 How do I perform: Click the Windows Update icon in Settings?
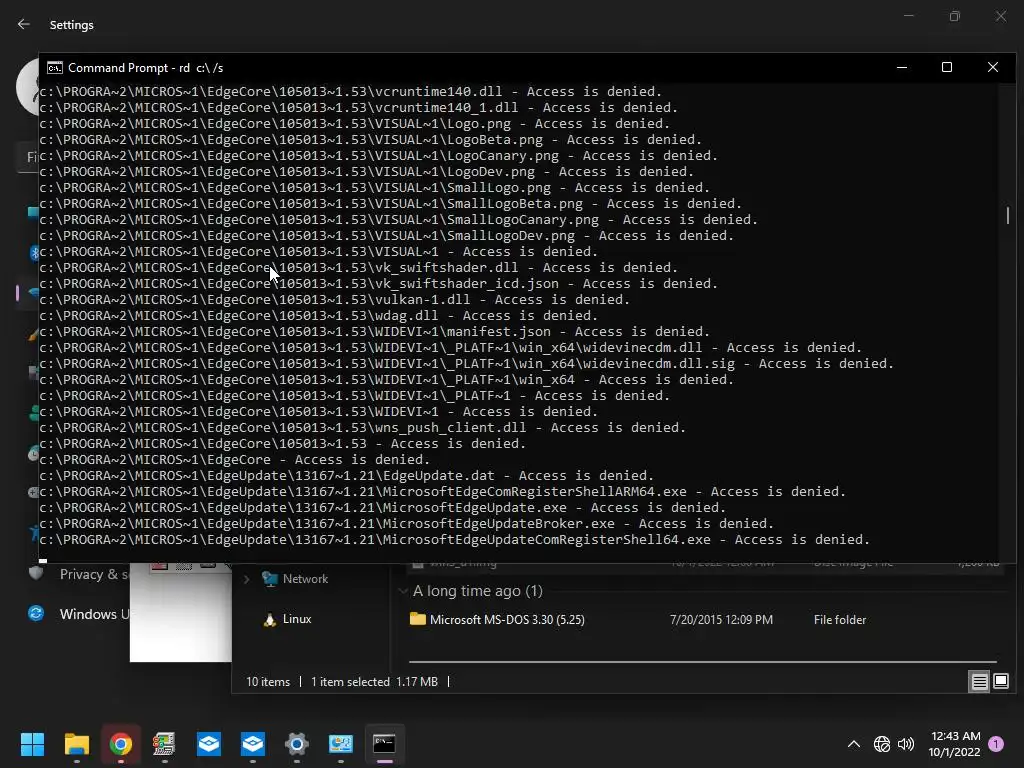(x=36, y=614)
